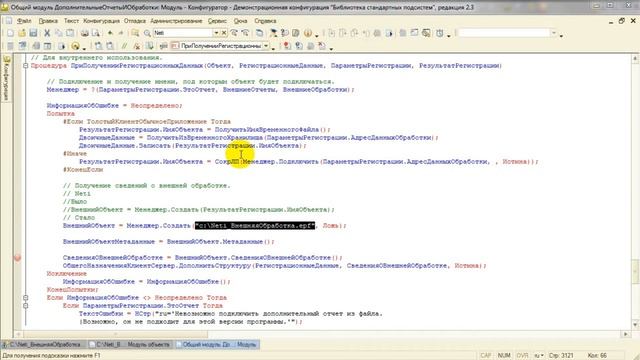
Task: Click the Исключение keyword line
Action: tap(67, 273)
